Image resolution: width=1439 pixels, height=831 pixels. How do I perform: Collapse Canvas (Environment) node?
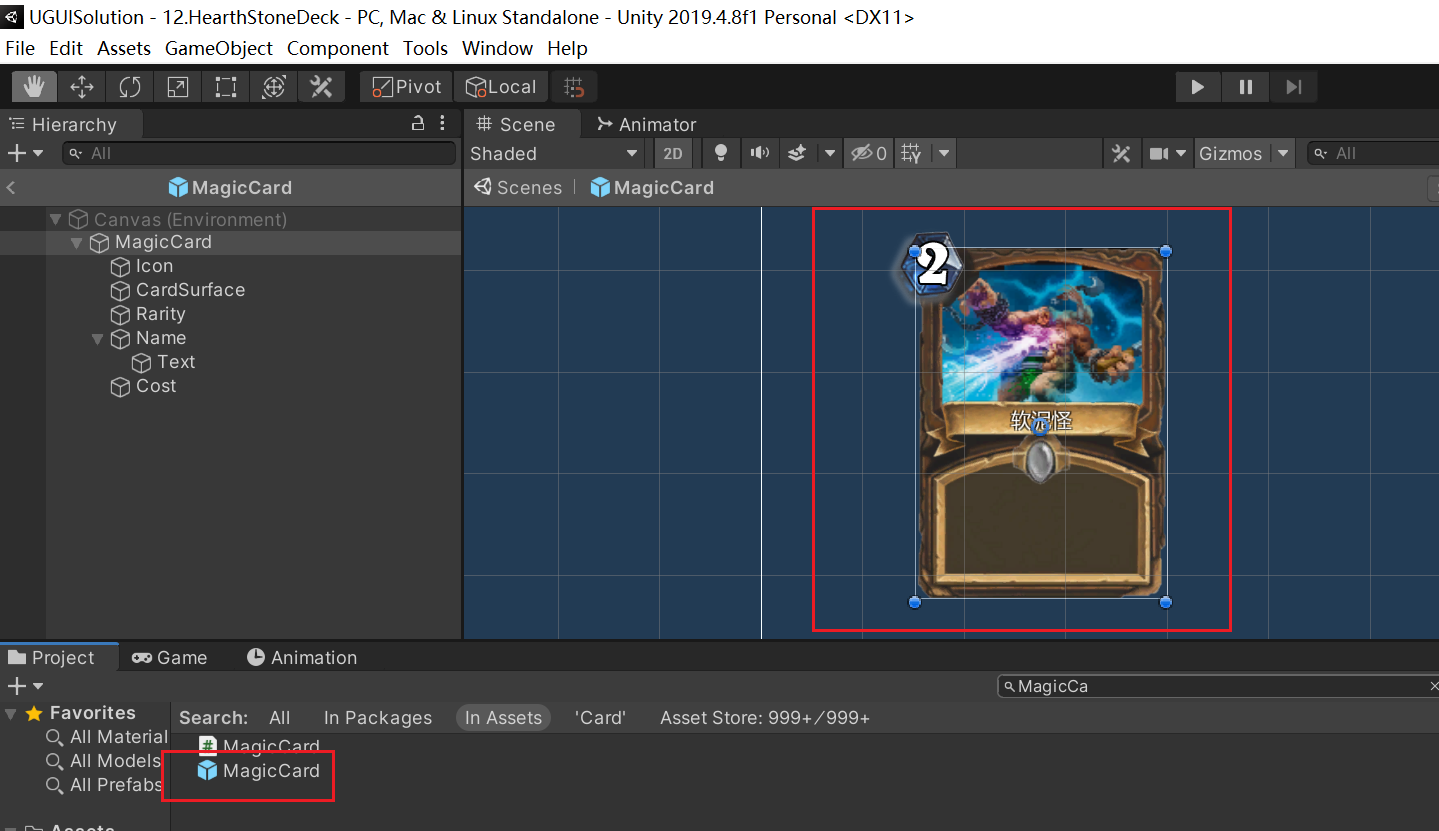[x=56, y=219]
